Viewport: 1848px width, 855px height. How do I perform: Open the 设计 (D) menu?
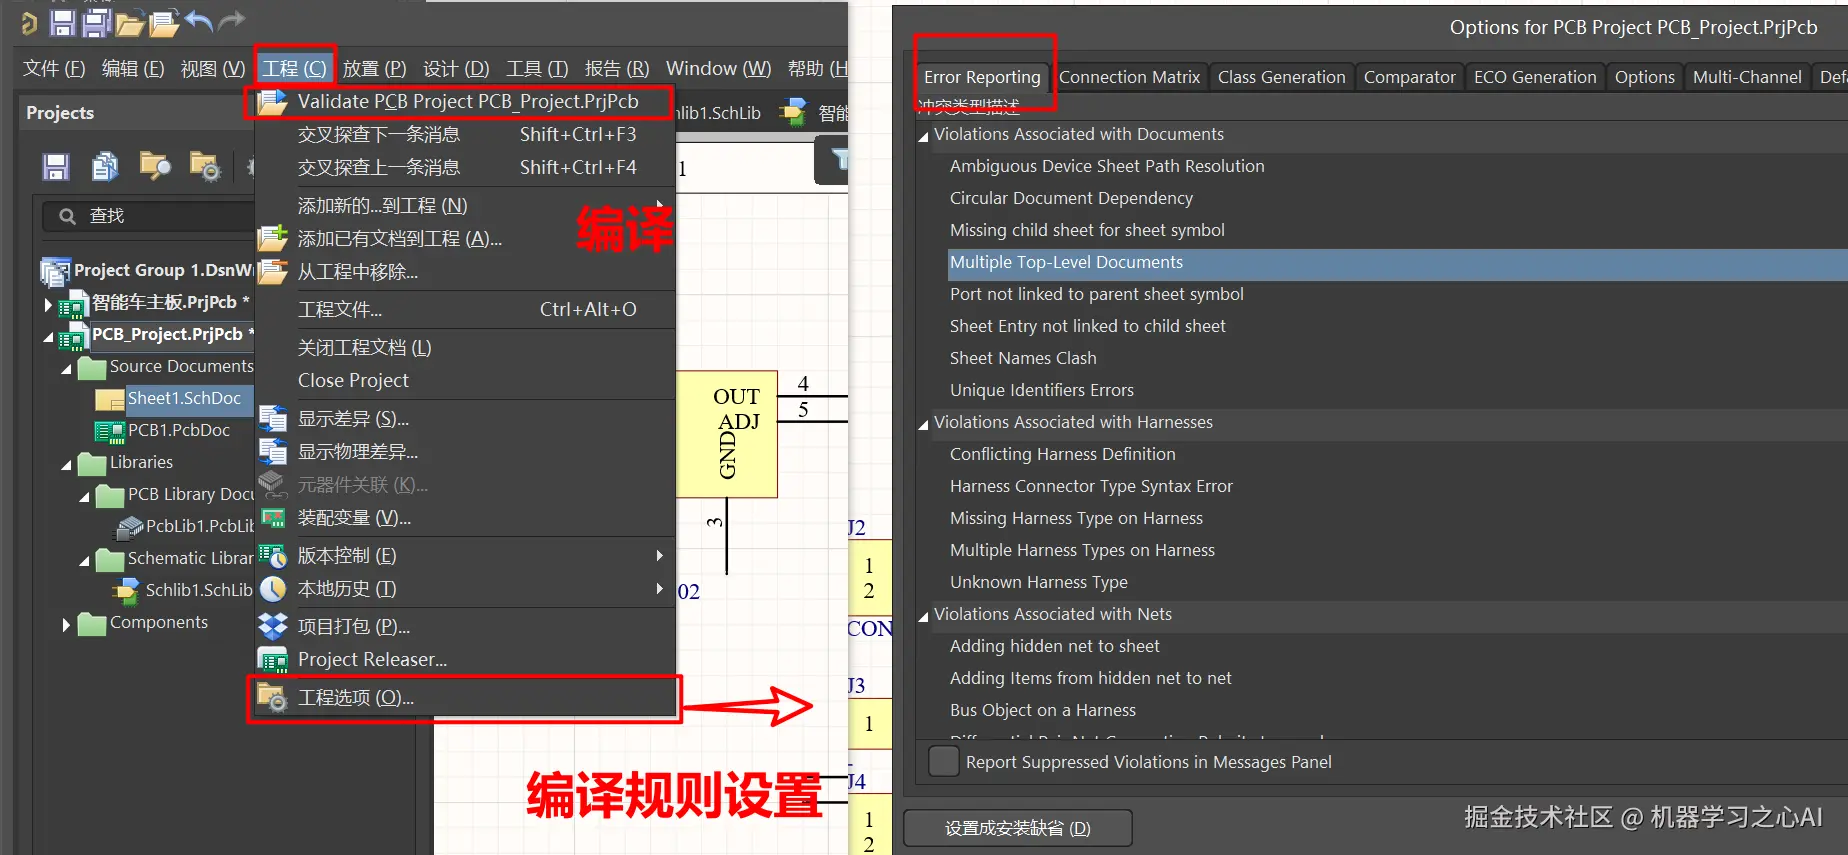pos(456,68)
